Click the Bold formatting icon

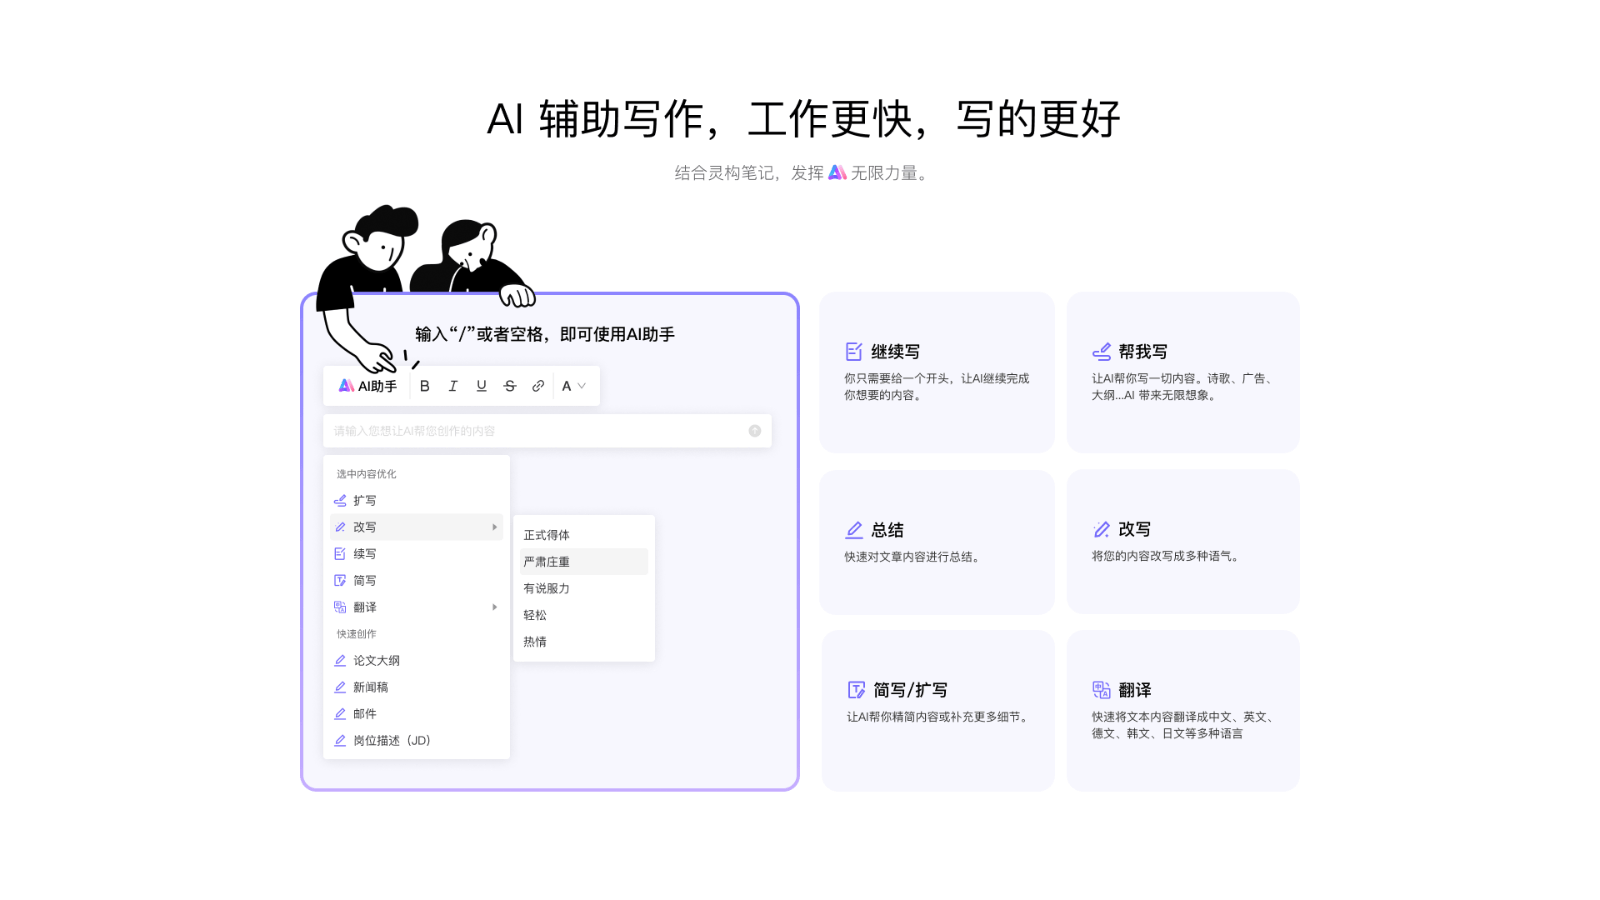tap(425, 386)
